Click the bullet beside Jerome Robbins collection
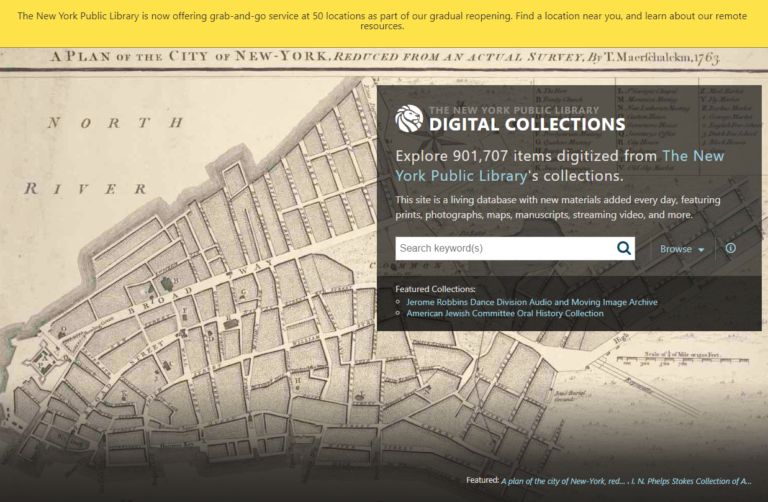Screen dimensions: 768x502 point(398,301)
